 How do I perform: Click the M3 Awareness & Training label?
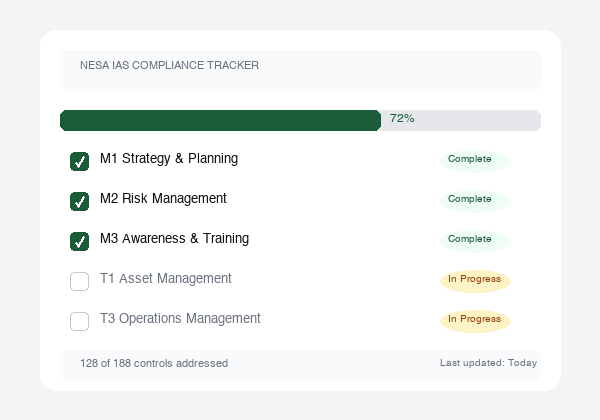click(174, 238)
